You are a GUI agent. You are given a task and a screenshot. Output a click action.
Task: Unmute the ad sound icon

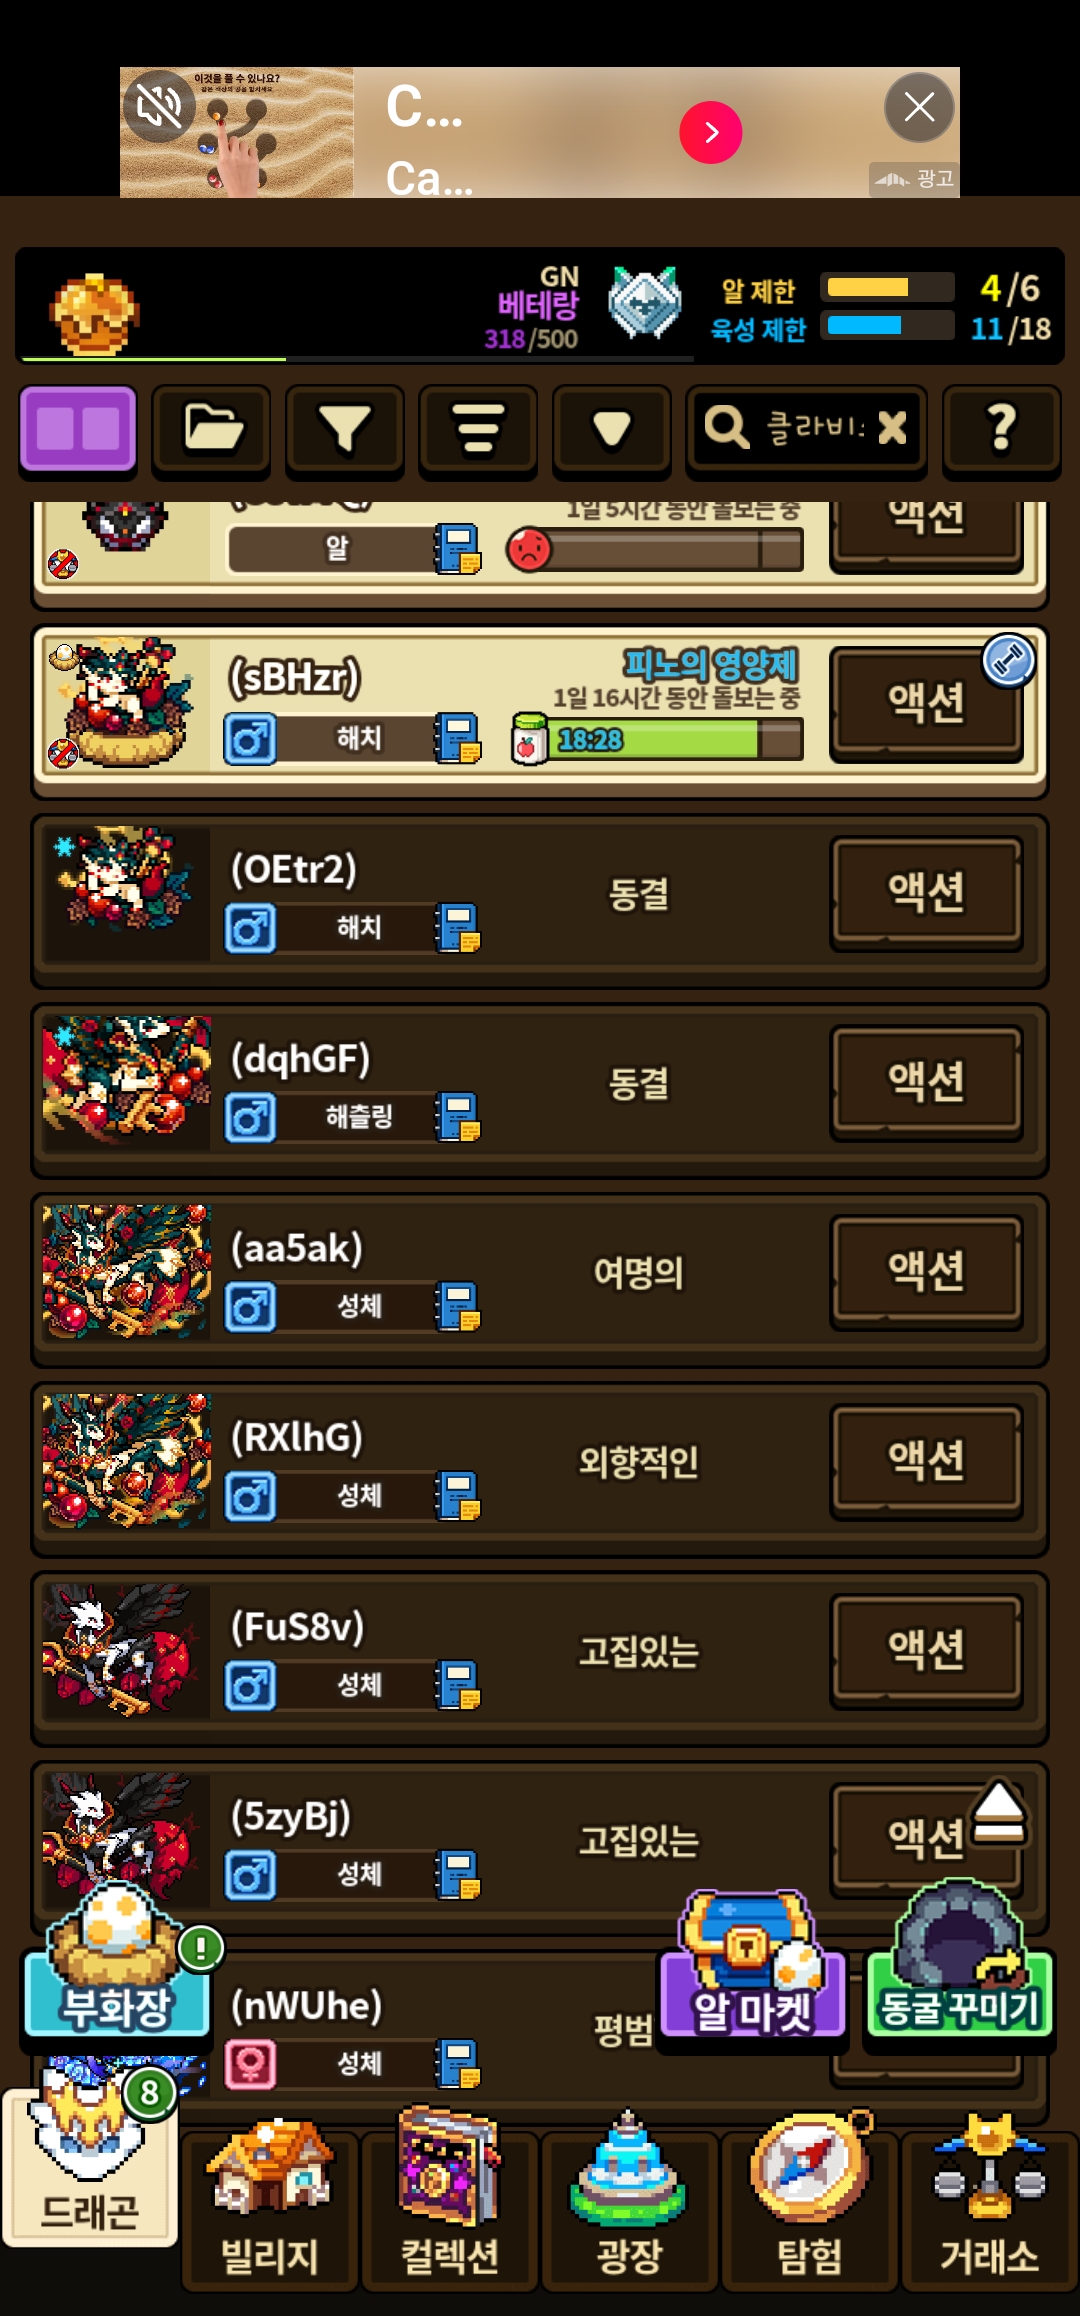pyautogui.click(x=159, y=105)
